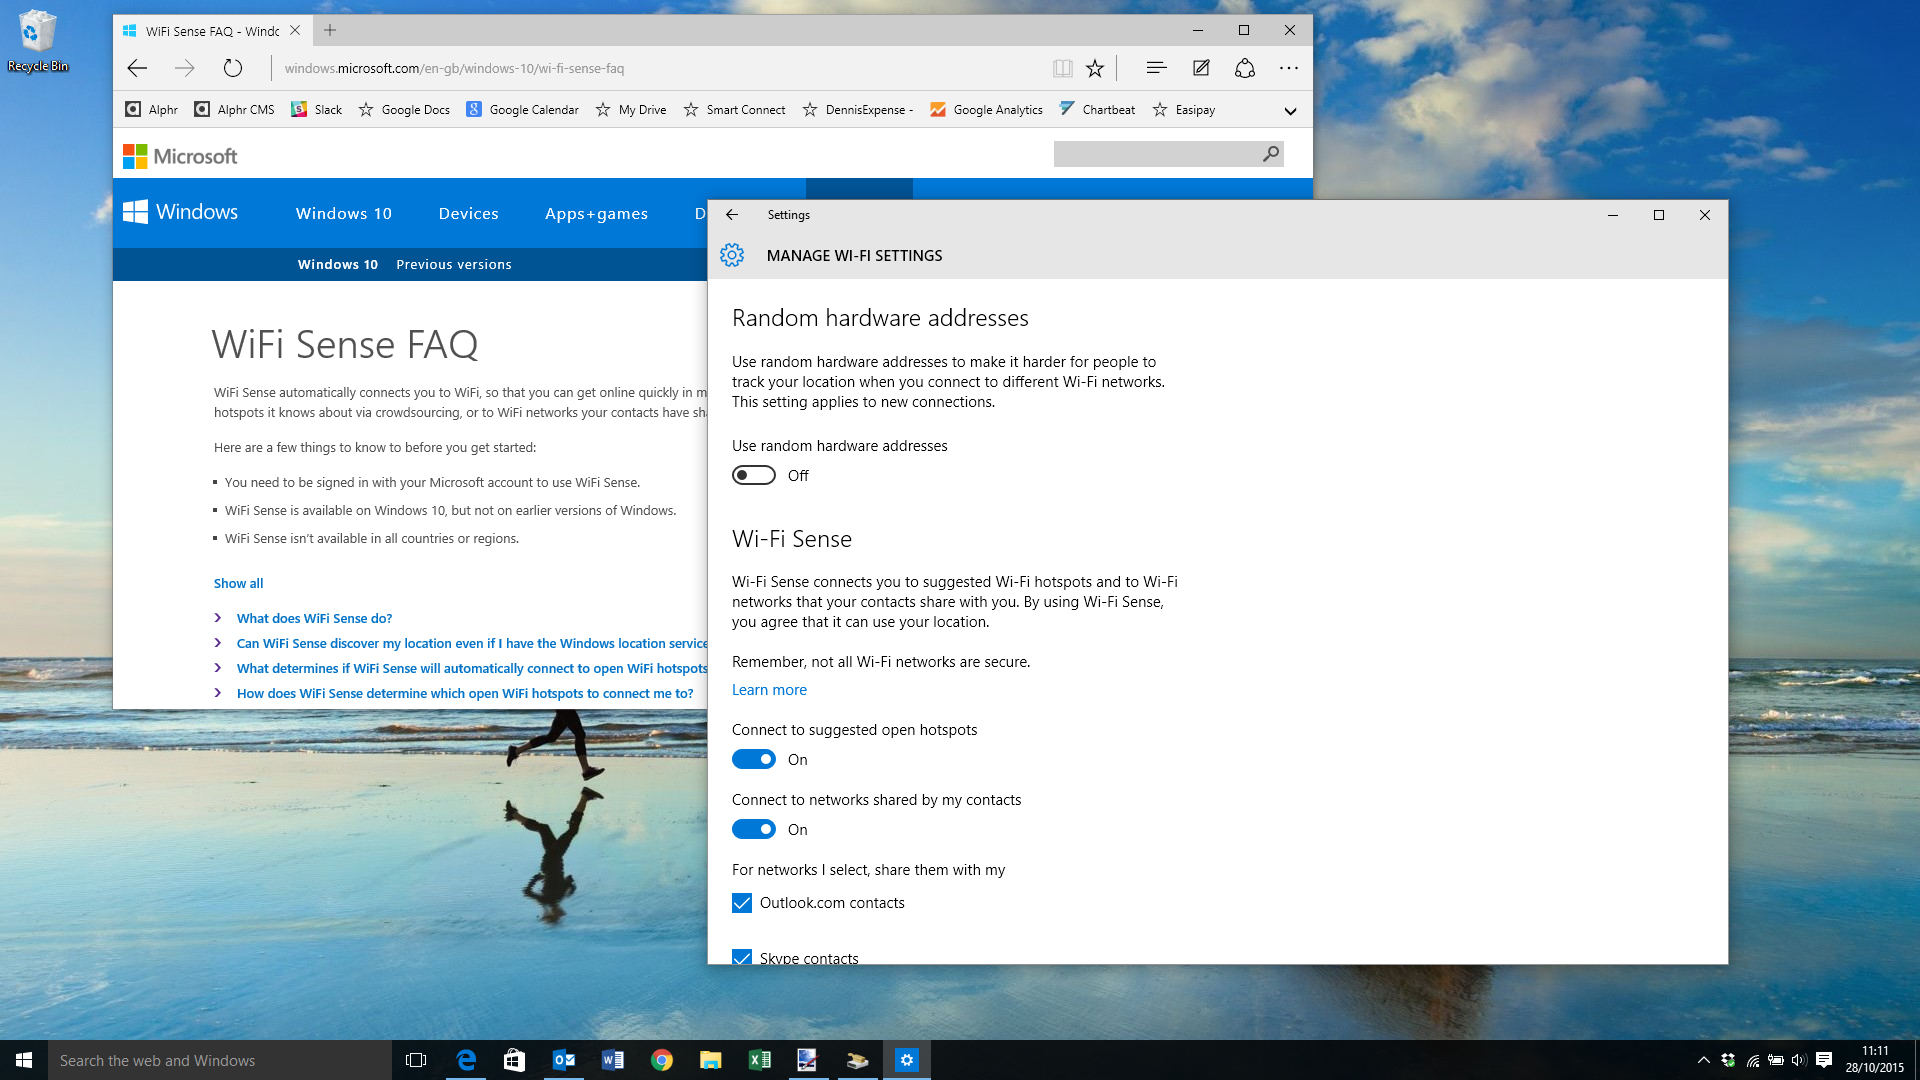
Task: Open the Apps+games menu
Action: [596, 213]
